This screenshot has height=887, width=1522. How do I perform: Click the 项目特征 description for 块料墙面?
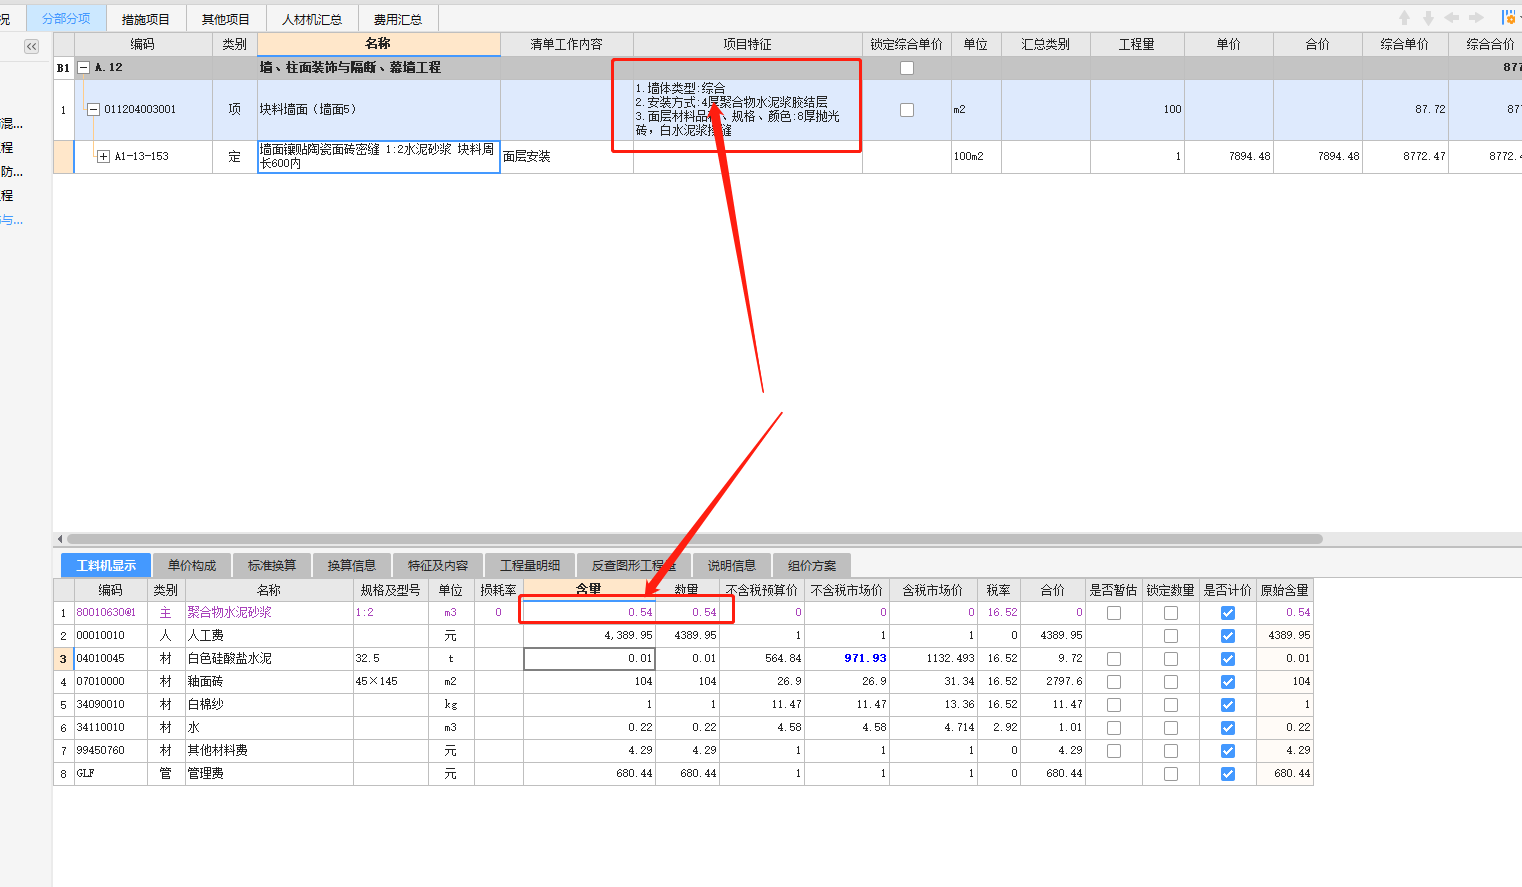[747, 110]
